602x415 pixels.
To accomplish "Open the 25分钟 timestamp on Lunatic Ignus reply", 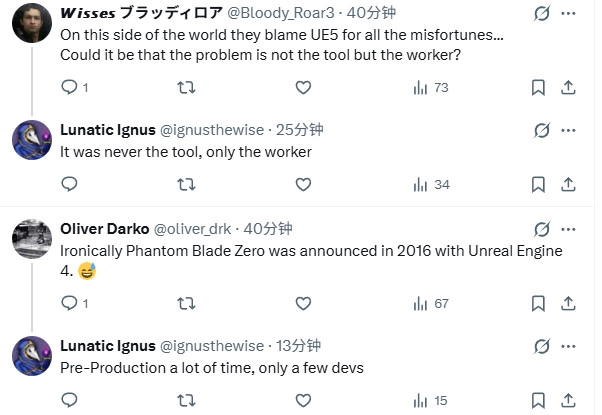I will pyautogui.click(x=298, y=130).
